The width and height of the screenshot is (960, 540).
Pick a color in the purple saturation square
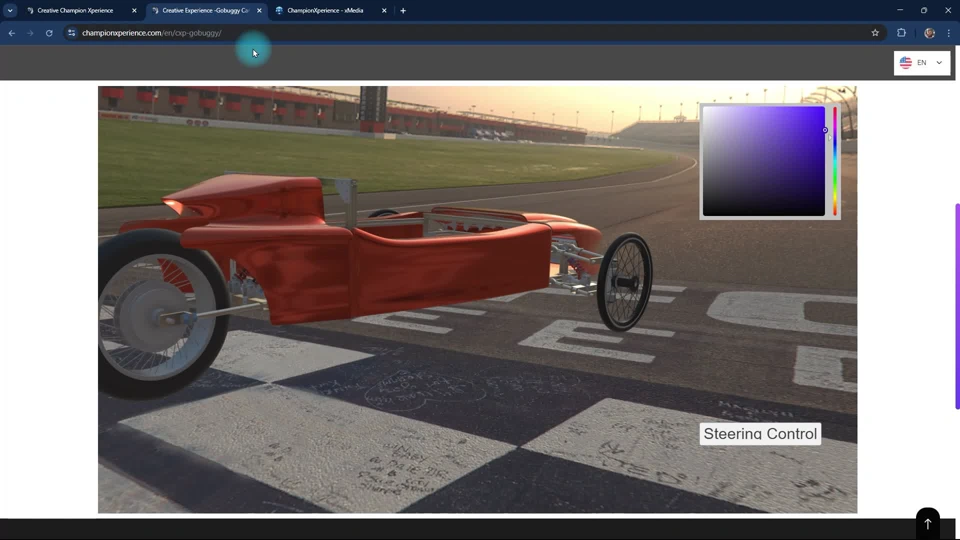(763, 161)
